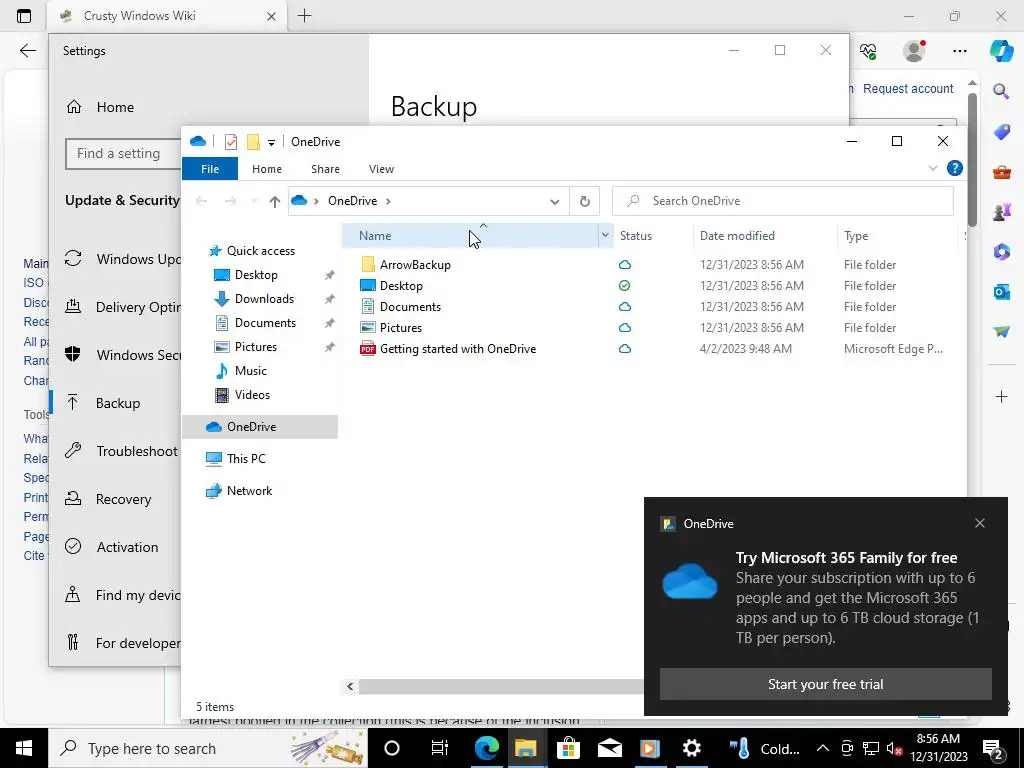The width and height of the screenshot is (1024, 768).
Task: Add a sidebar app with plus icon
Action: coord(1001,396)
